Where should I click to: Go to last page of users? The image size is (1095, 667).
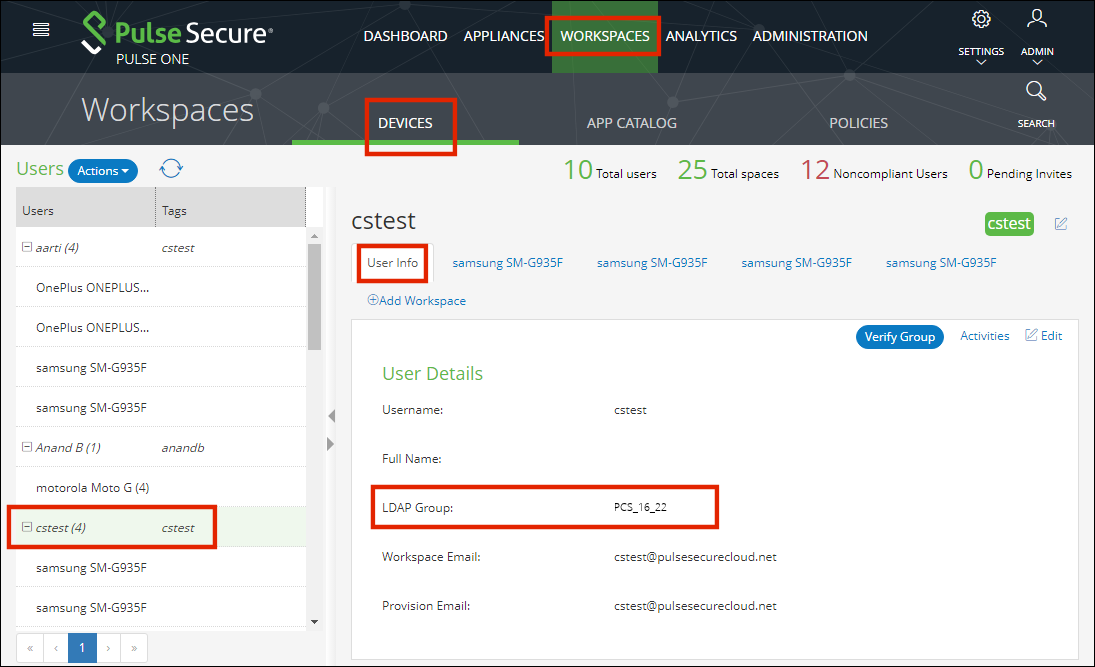click(x=134, y=648)
